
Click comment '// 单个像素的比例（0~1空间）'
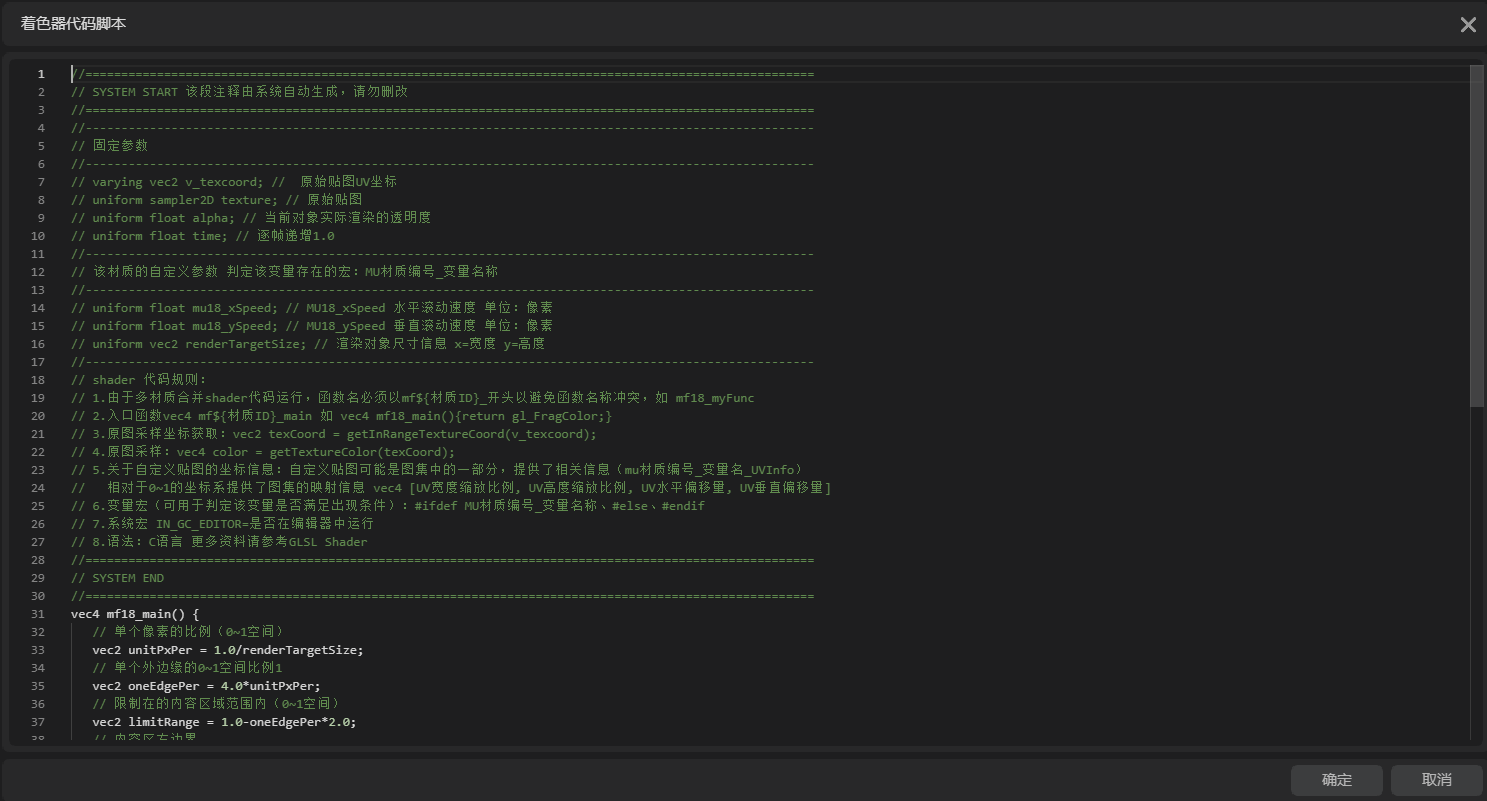[188, 632]
